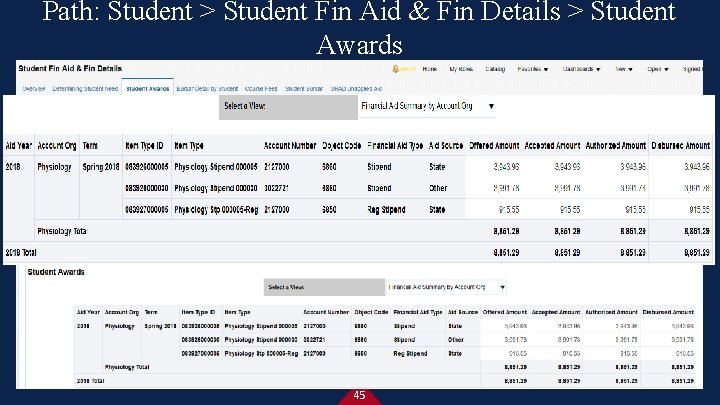Open the lower Student Awards view dropdown

click(446, 287)
